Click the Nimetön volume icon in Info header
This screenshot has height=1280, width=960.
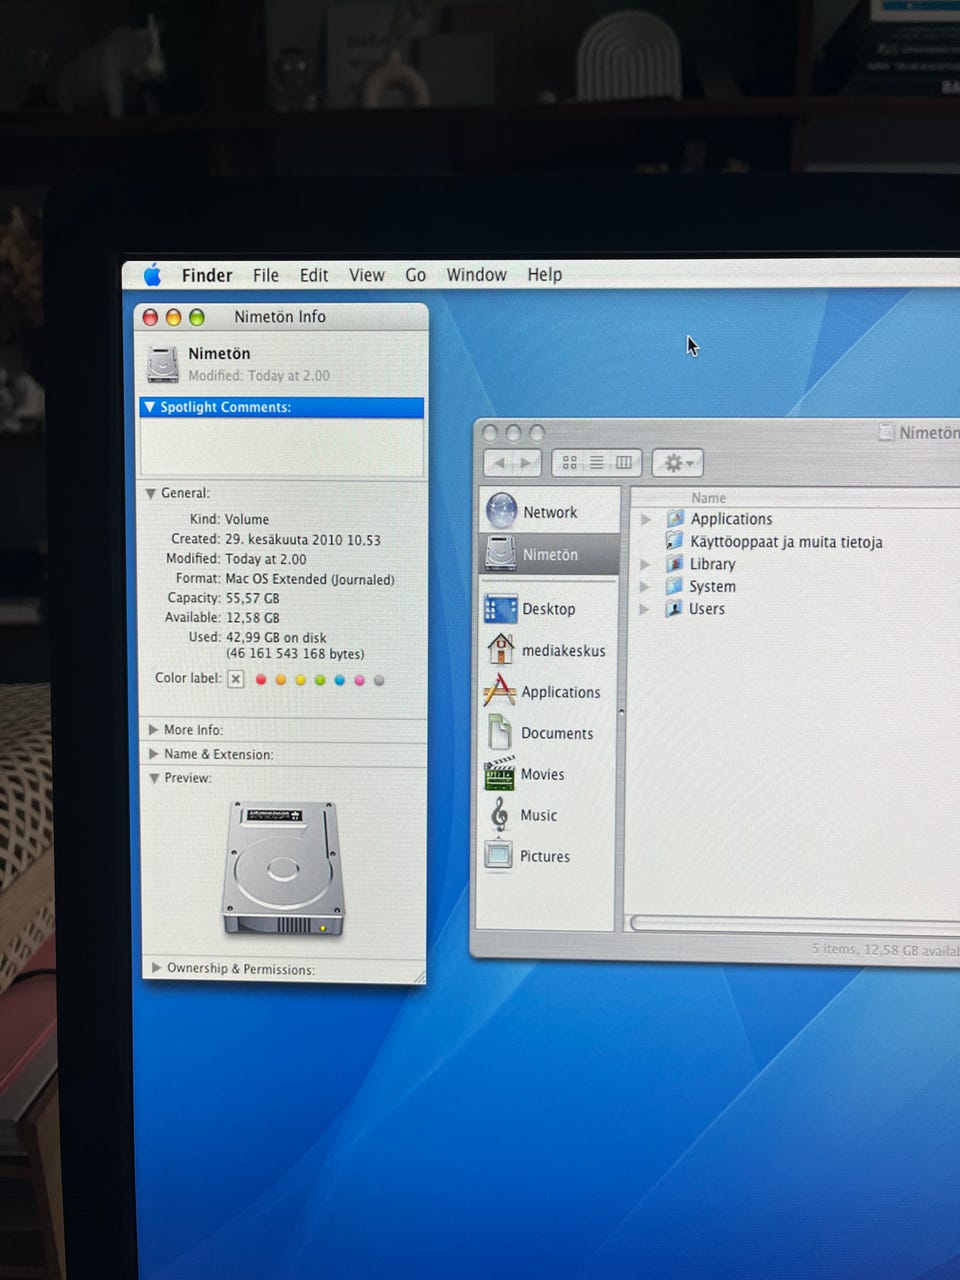click(x=163, y=364)
